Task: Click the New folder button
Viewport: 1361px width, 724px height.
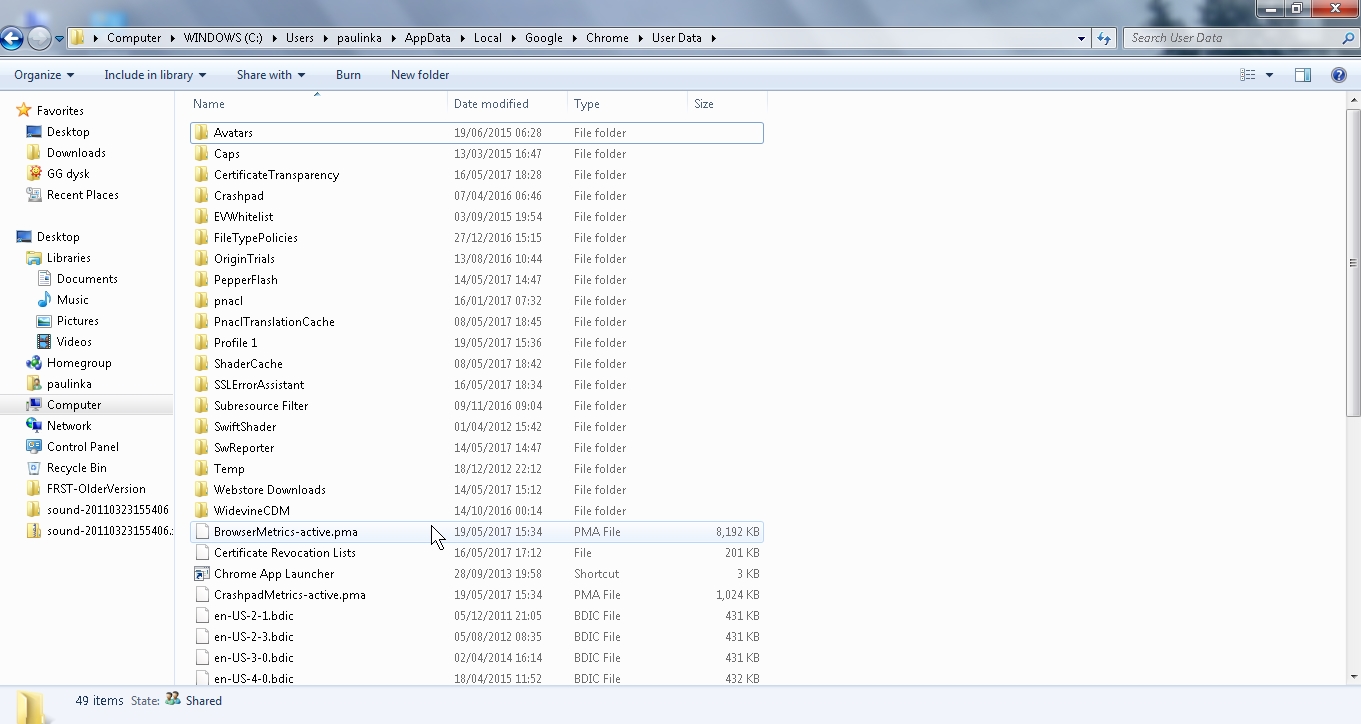Action: coord(420,75)
